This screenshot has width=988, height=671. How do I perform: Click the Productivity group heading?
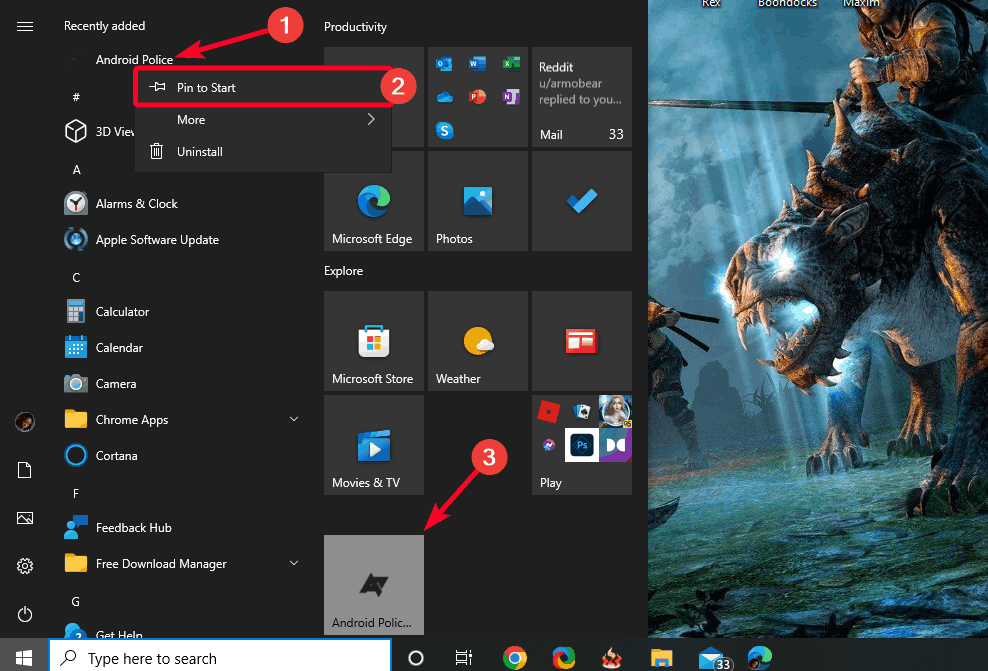[x=355, y=27]
